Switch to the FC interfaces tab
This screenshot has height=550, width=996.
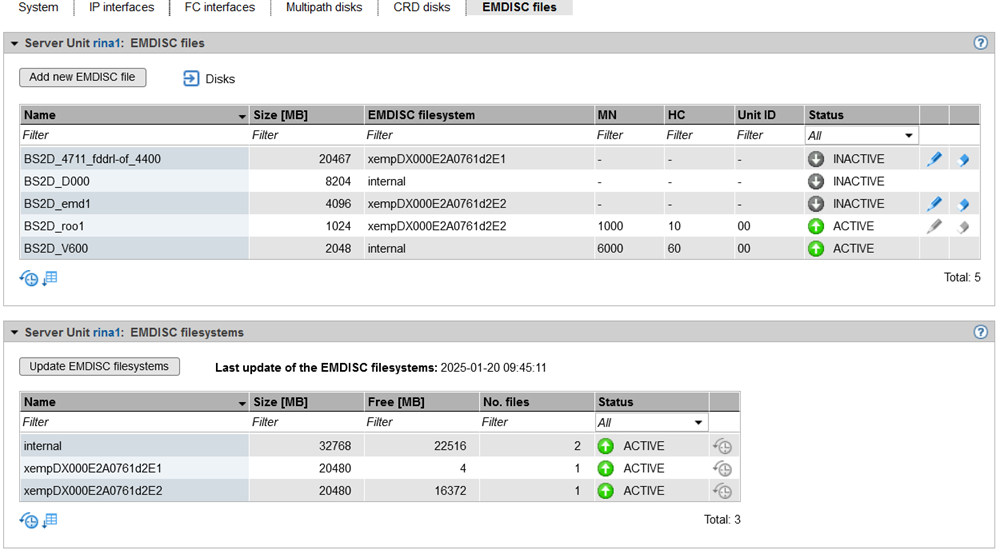[x=219, y=7]
